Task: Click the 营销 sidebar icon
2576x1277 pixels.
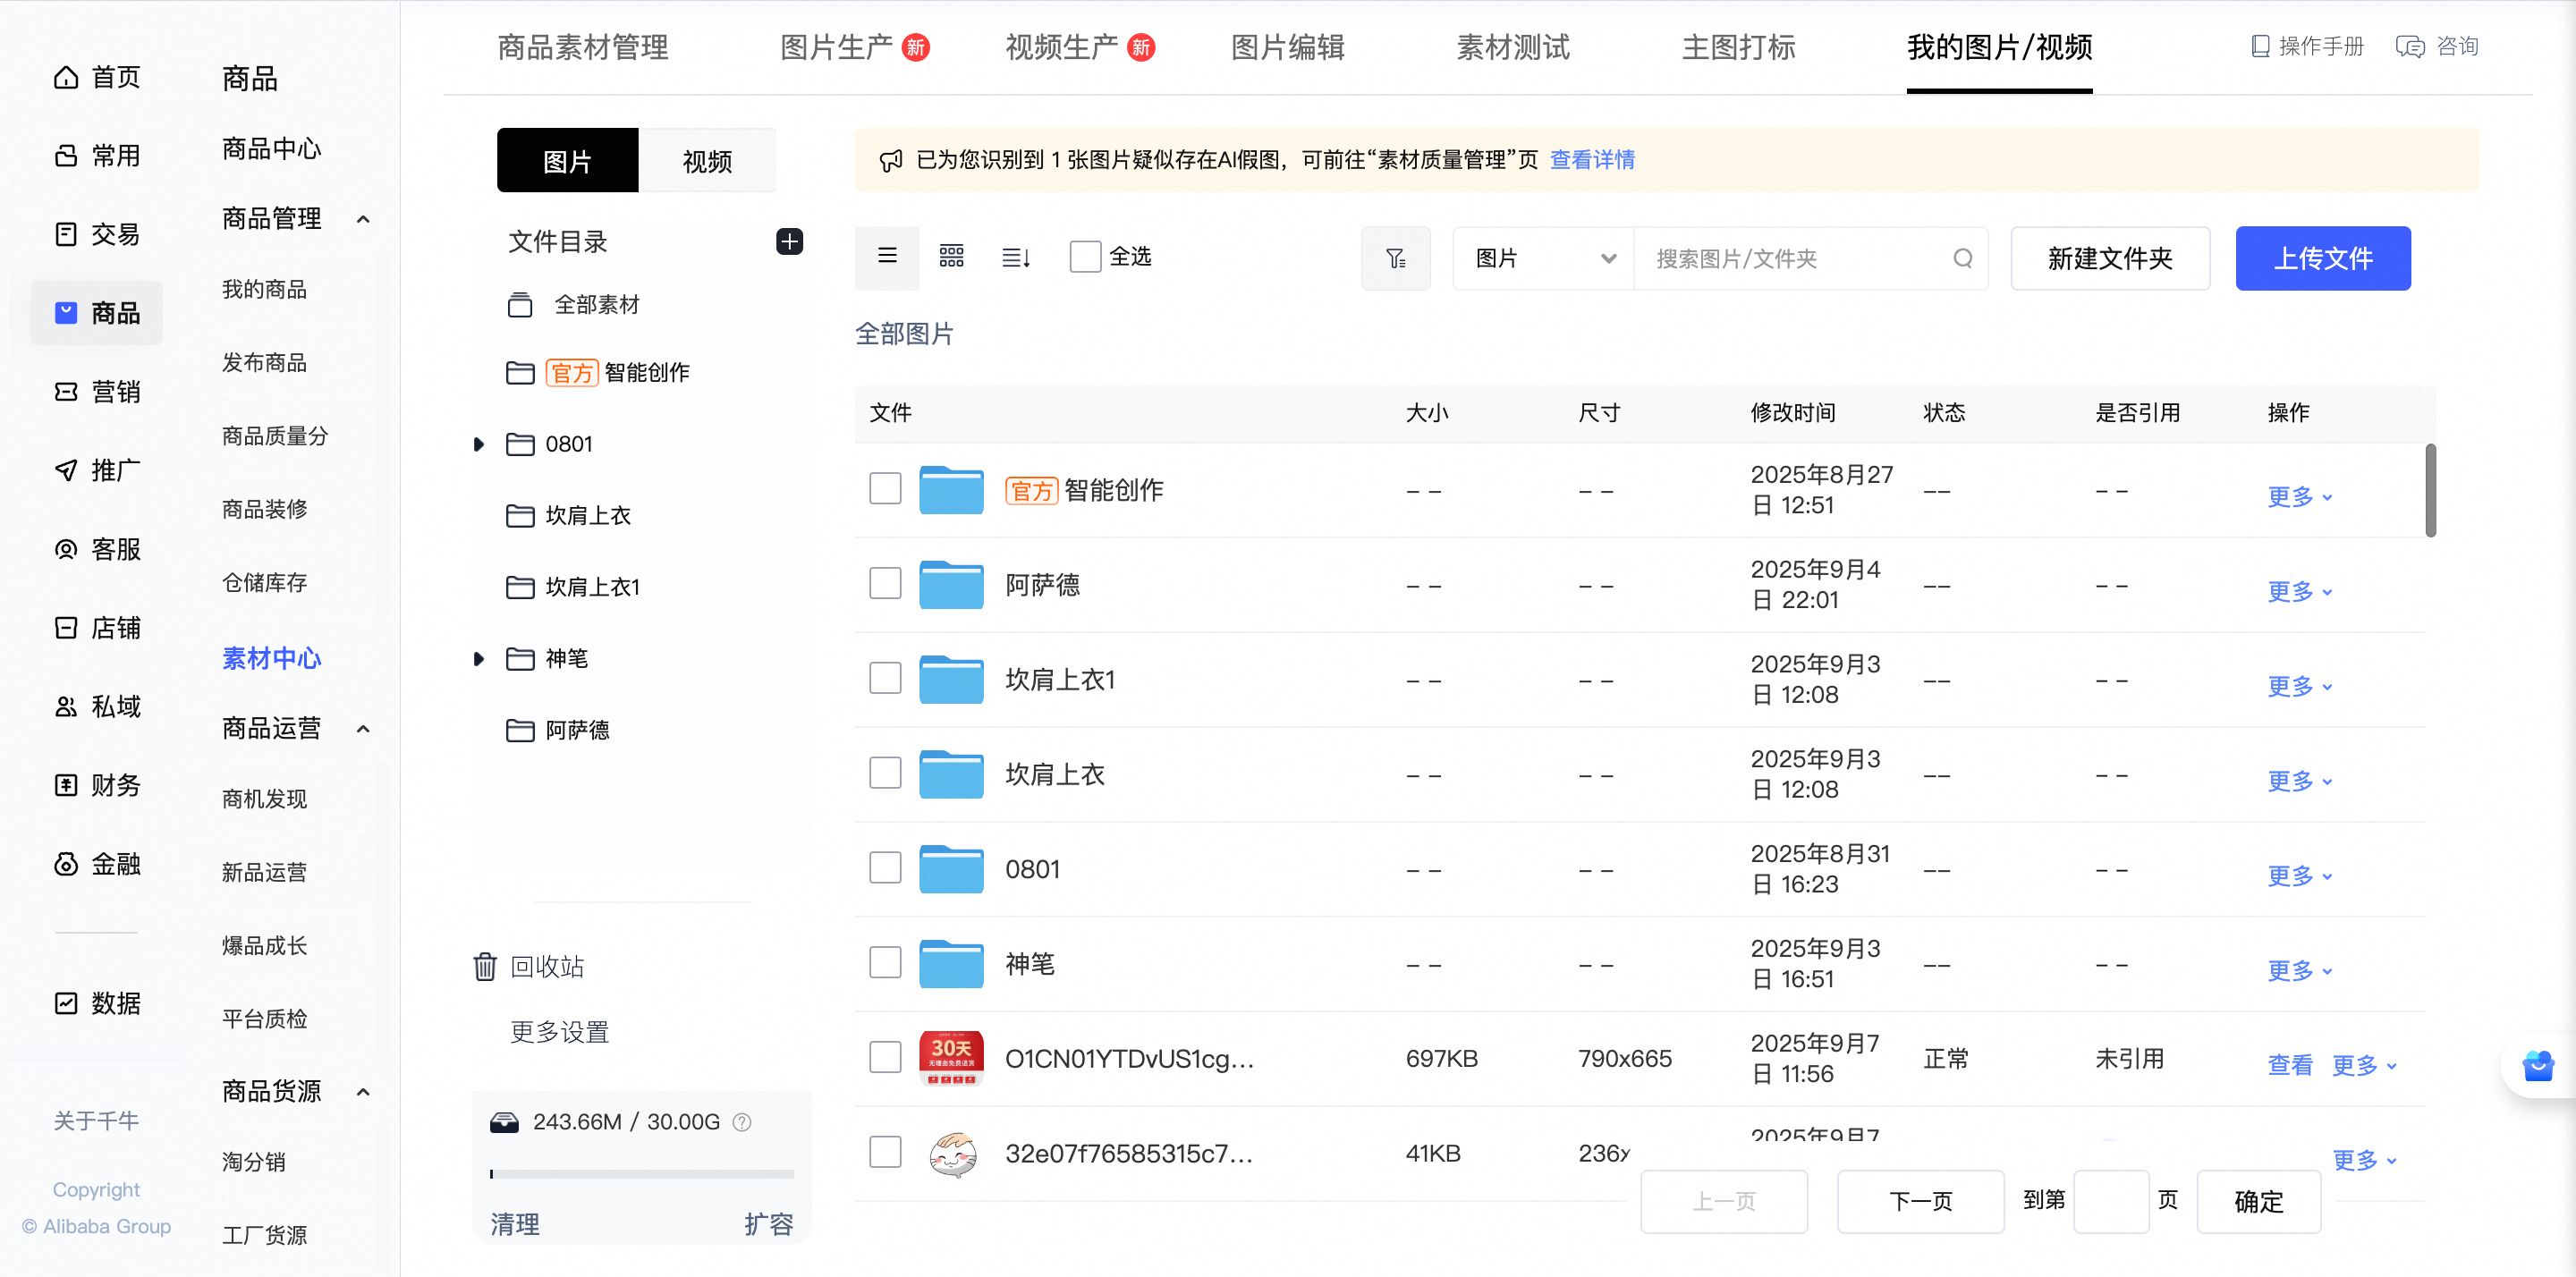Action: (66, 391)
